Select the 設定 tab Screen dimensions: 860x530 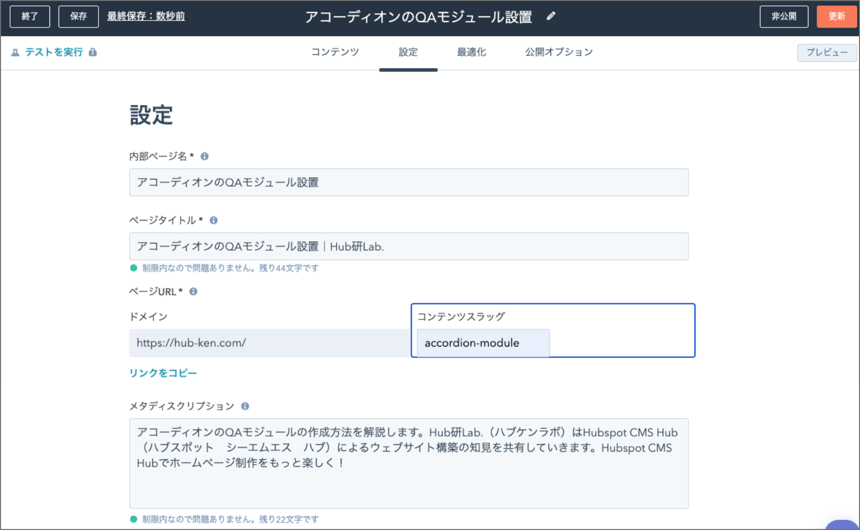coord(408,52)
